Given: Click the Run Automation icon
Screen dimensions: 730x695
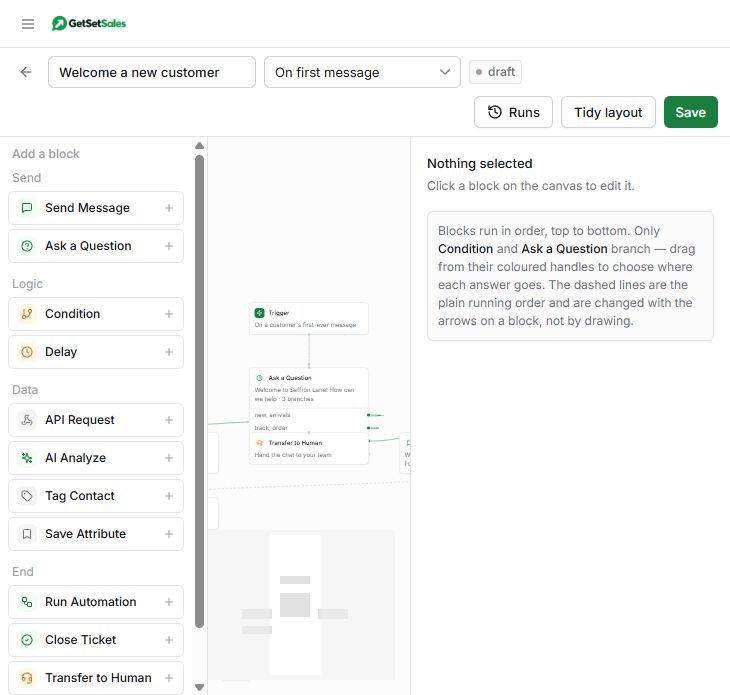Looking at the screenshot, I should click(x=27, y=602).
